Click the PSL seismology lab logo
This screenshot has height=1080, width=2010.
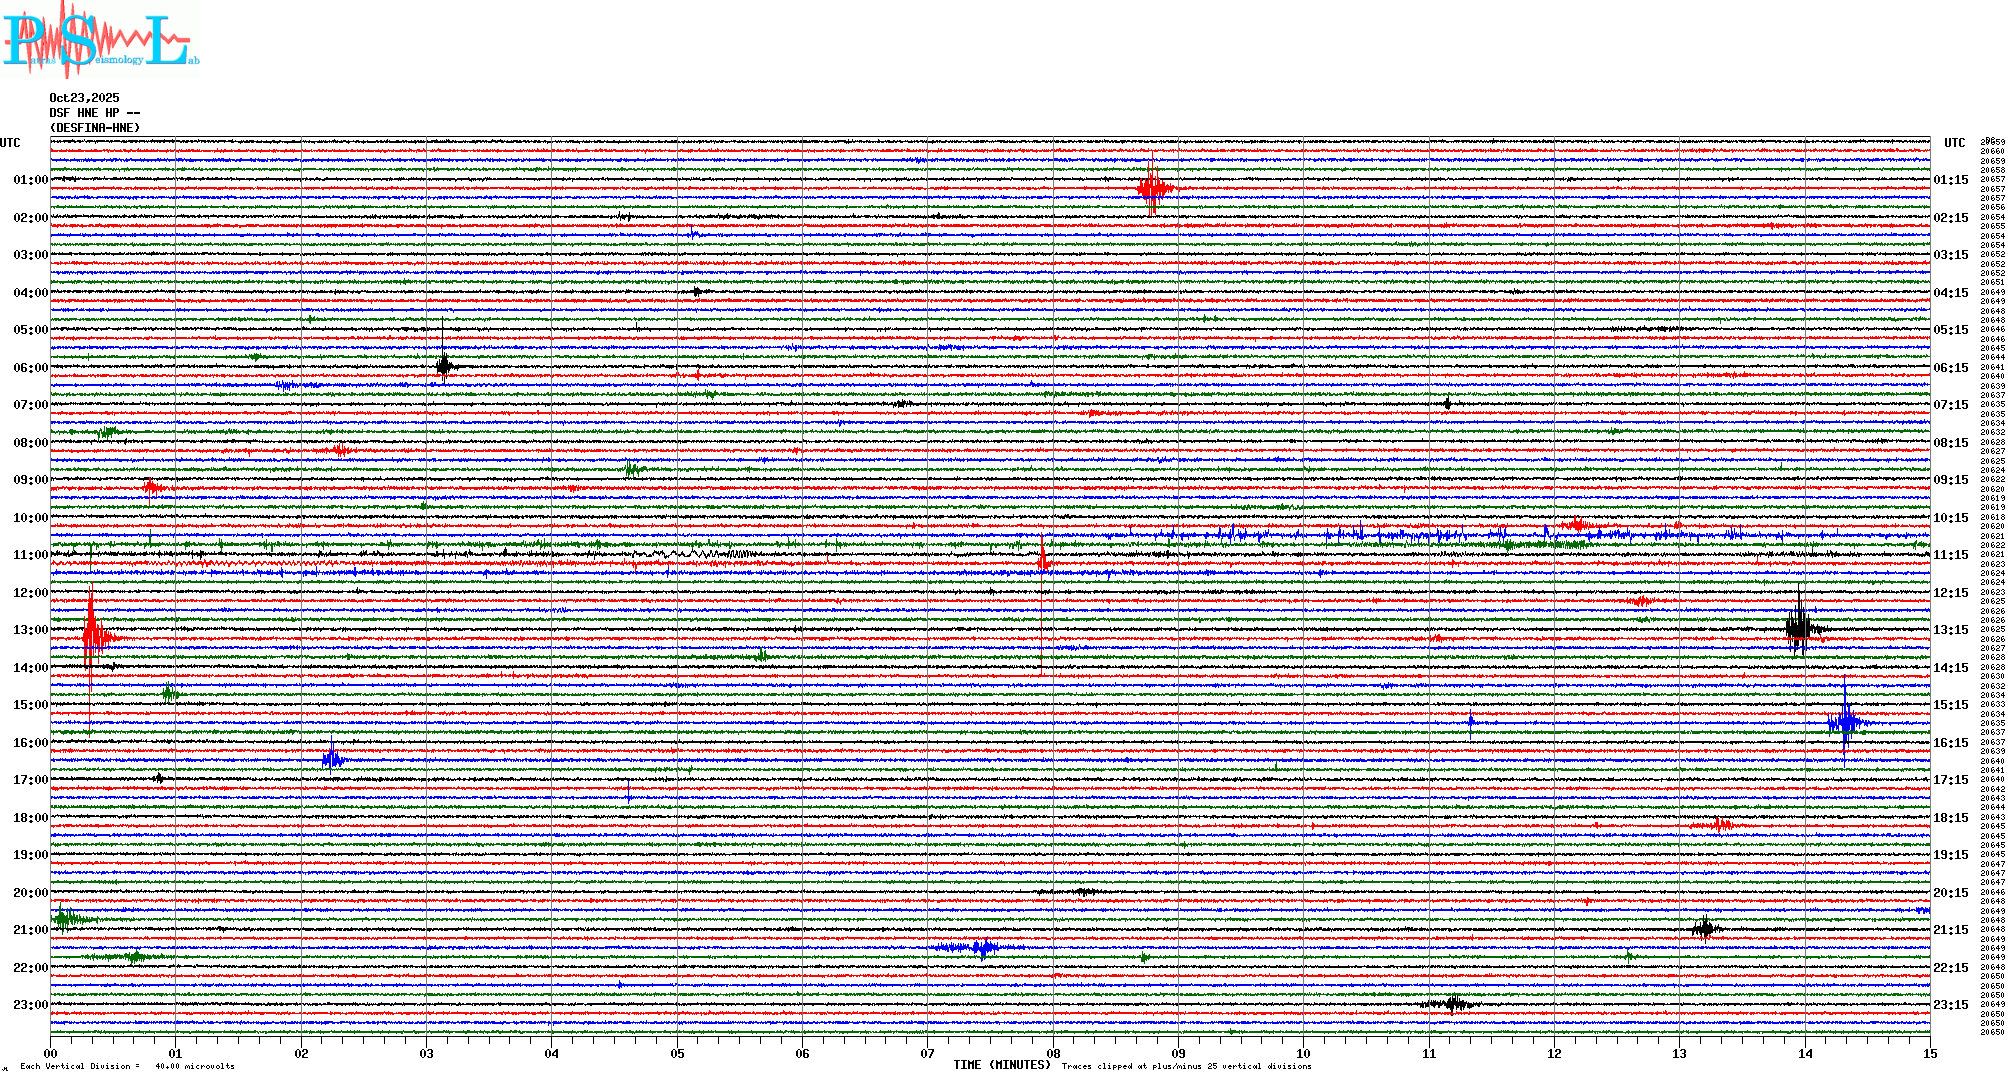(x=98, y=40)
